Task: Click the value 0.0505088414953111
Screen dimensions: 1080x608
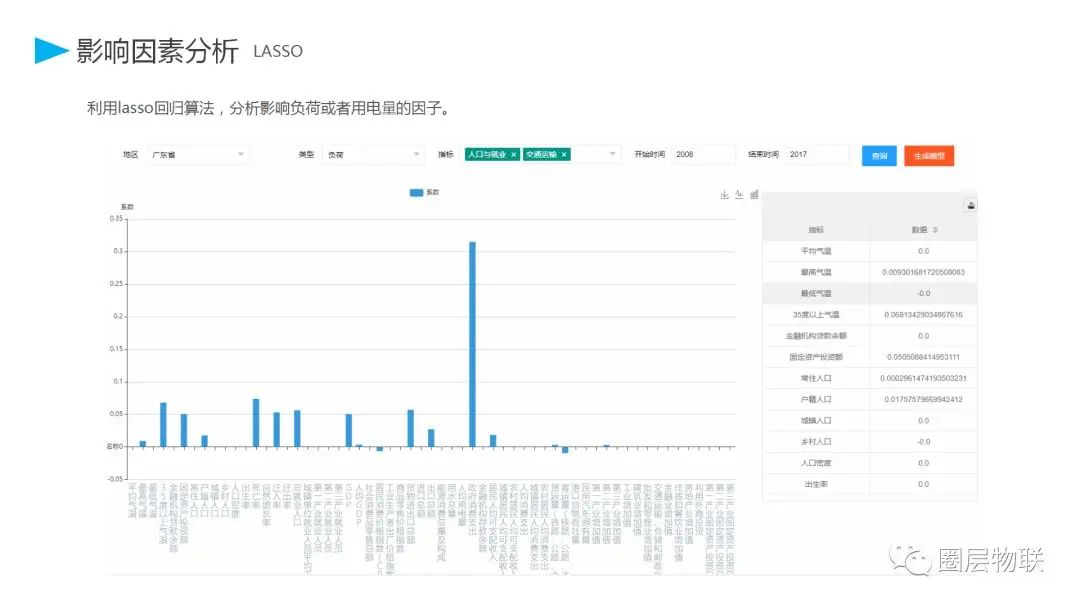Action: point(924,357)
